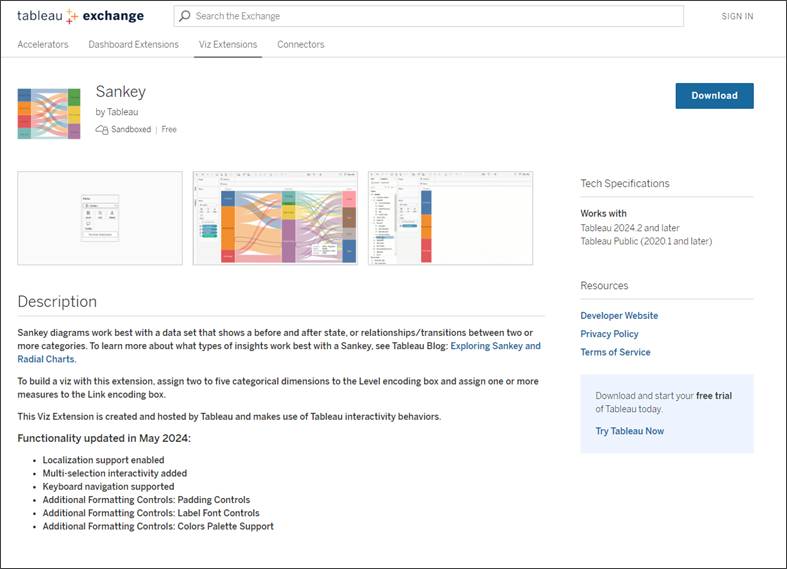Viewport: 787px width, 569px height.
Task: Click 'Multi-selection interactivity added' bullet
Action: 114,473
